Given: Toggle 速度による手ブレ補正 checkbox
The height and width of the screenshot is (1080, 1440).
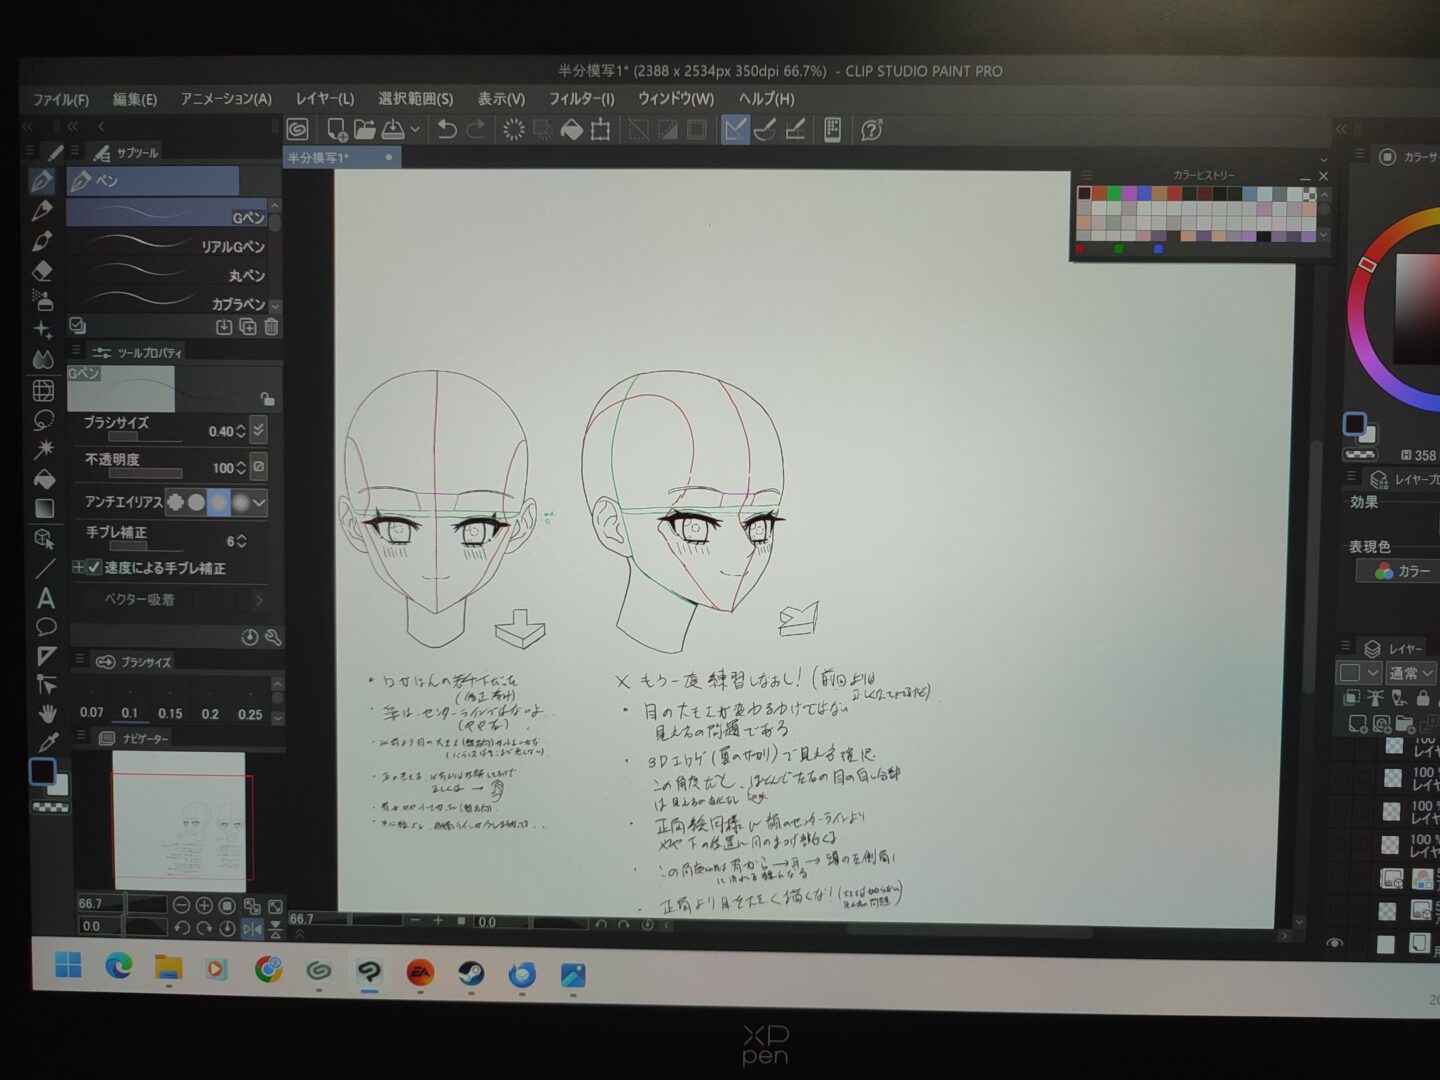Looking at the screenshot, I should [x=94, y=568].
